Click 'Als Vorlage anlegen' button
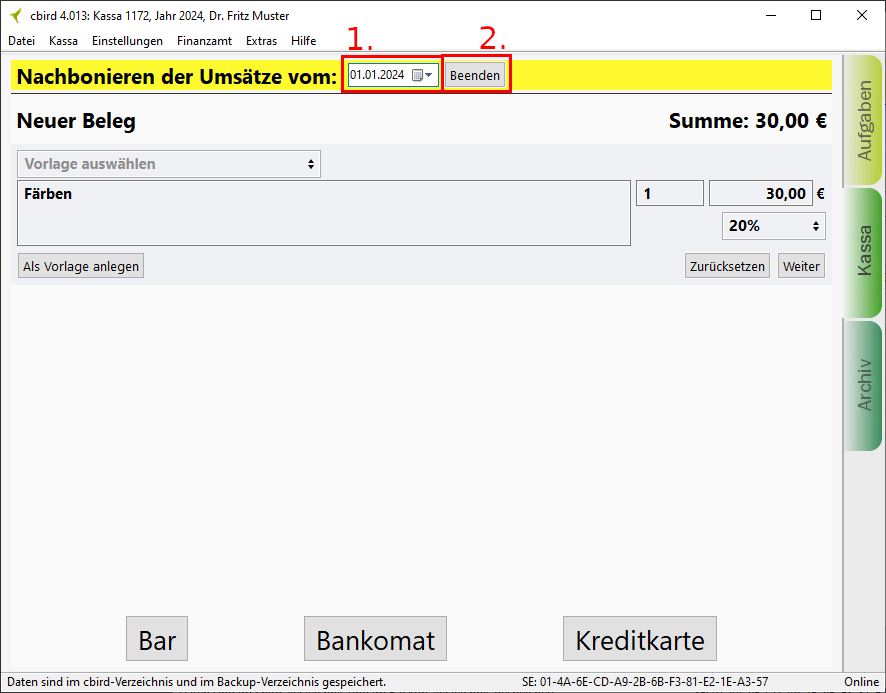The height and width of the screenshot is (693, 886). tap(81, 266)
